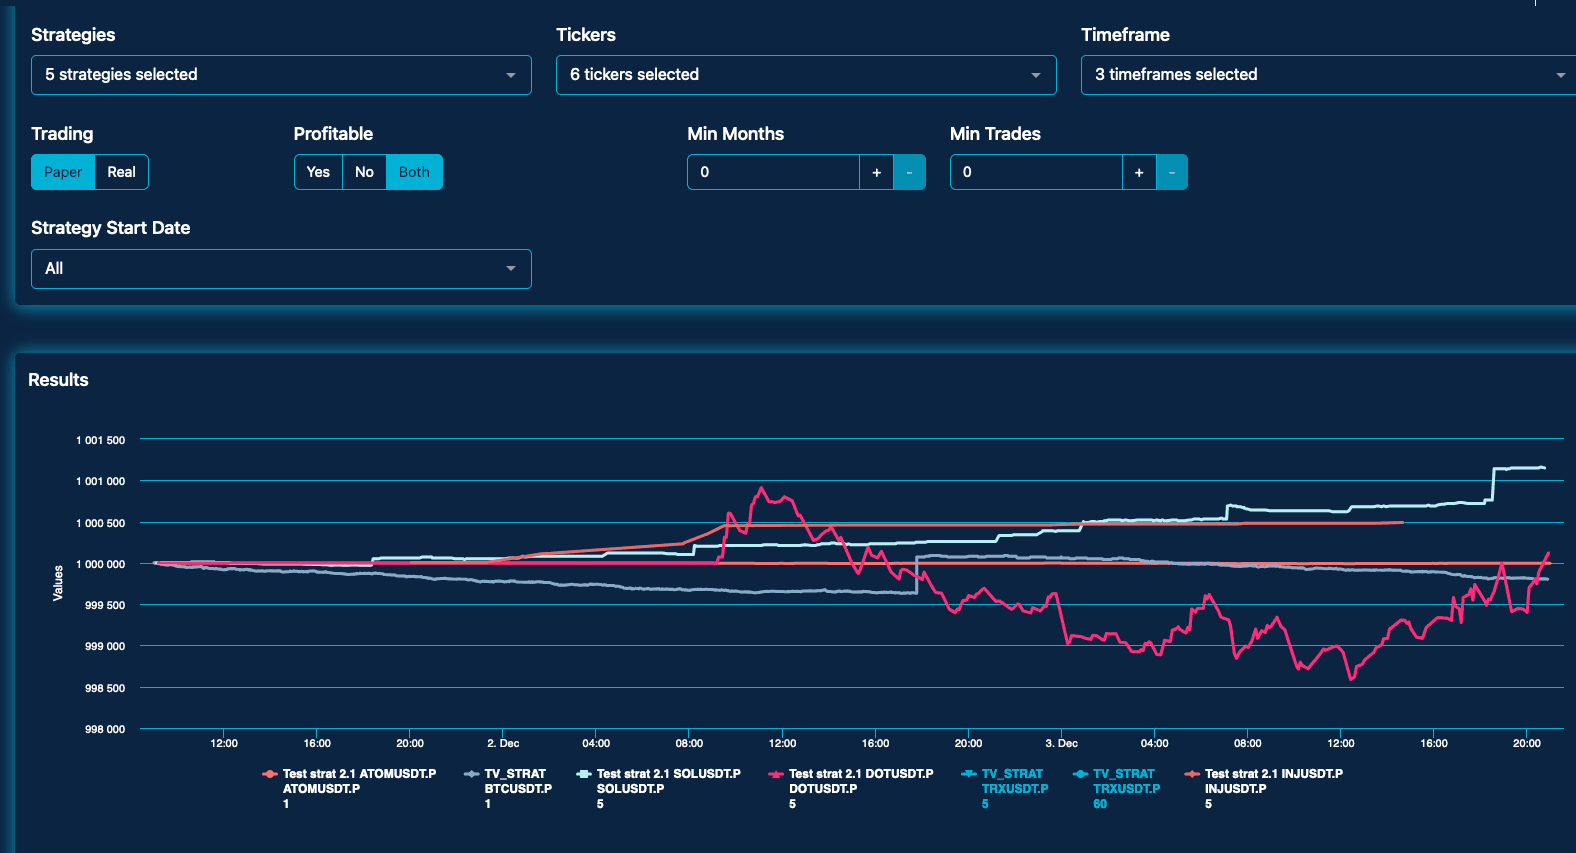The width and height of the screenshot is (1576, 853).
Task: Decrease Min Months with minus button
Action: coord(909,172)
